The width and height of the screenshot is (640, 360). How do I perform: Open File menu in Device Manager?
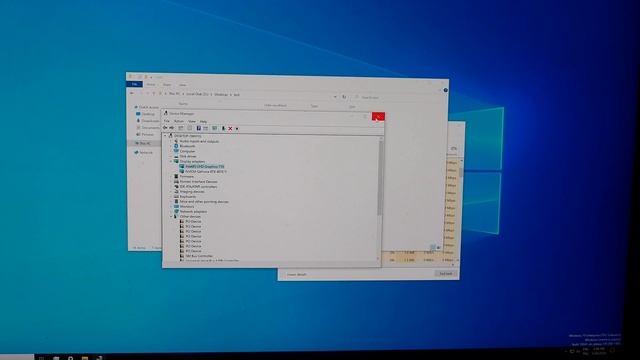pyautogui.click(x=167, y=121)
